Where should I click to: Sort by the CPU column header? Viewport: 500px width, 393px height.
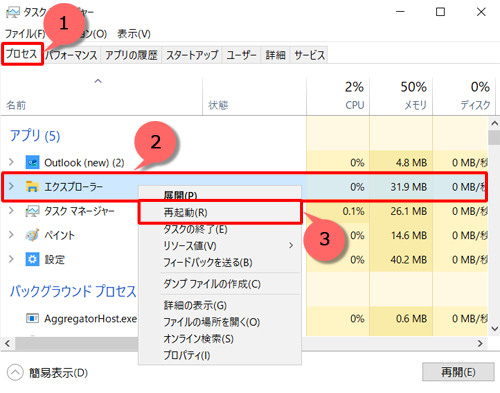pyautogui.click(x=338, y=97)
